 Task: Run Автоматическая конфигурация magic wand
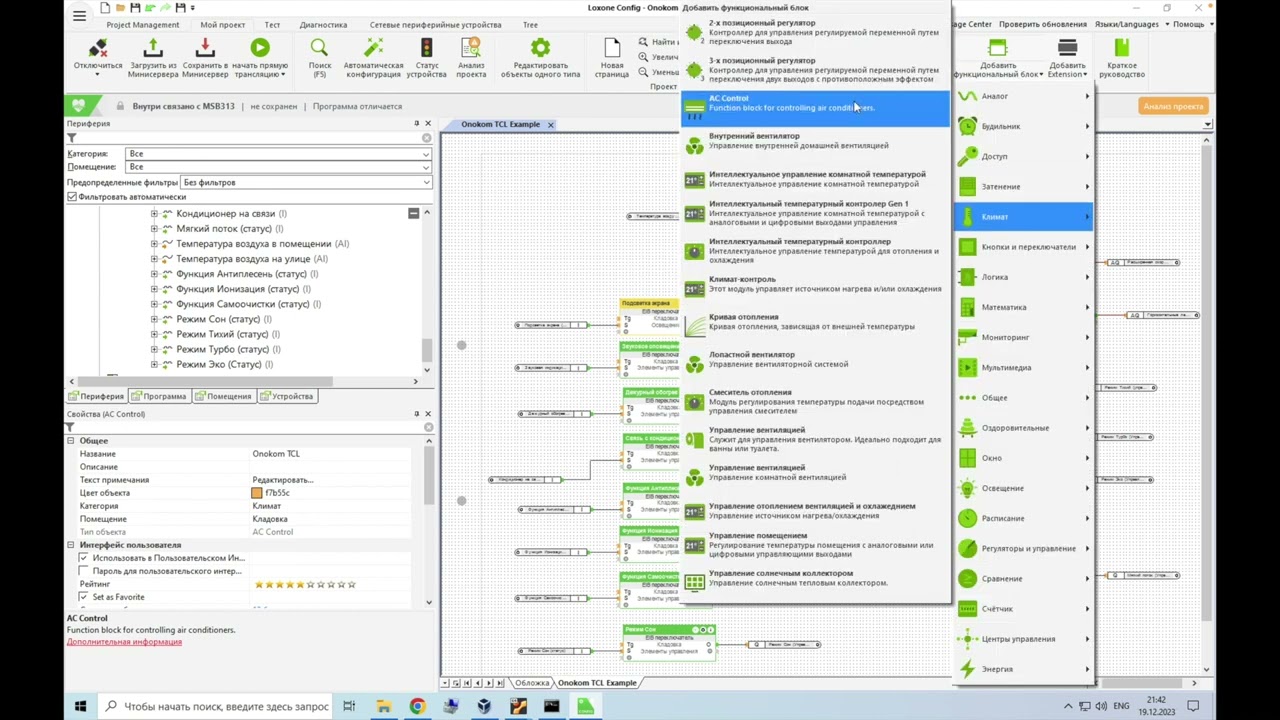click(373, 48)
